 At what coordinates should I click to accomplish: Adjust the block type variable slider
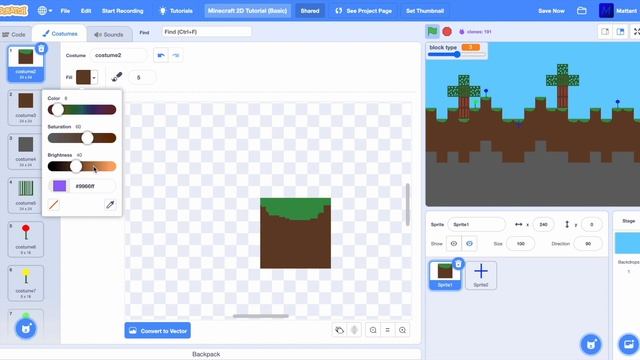pyautogui.click(x=457, y=54)
